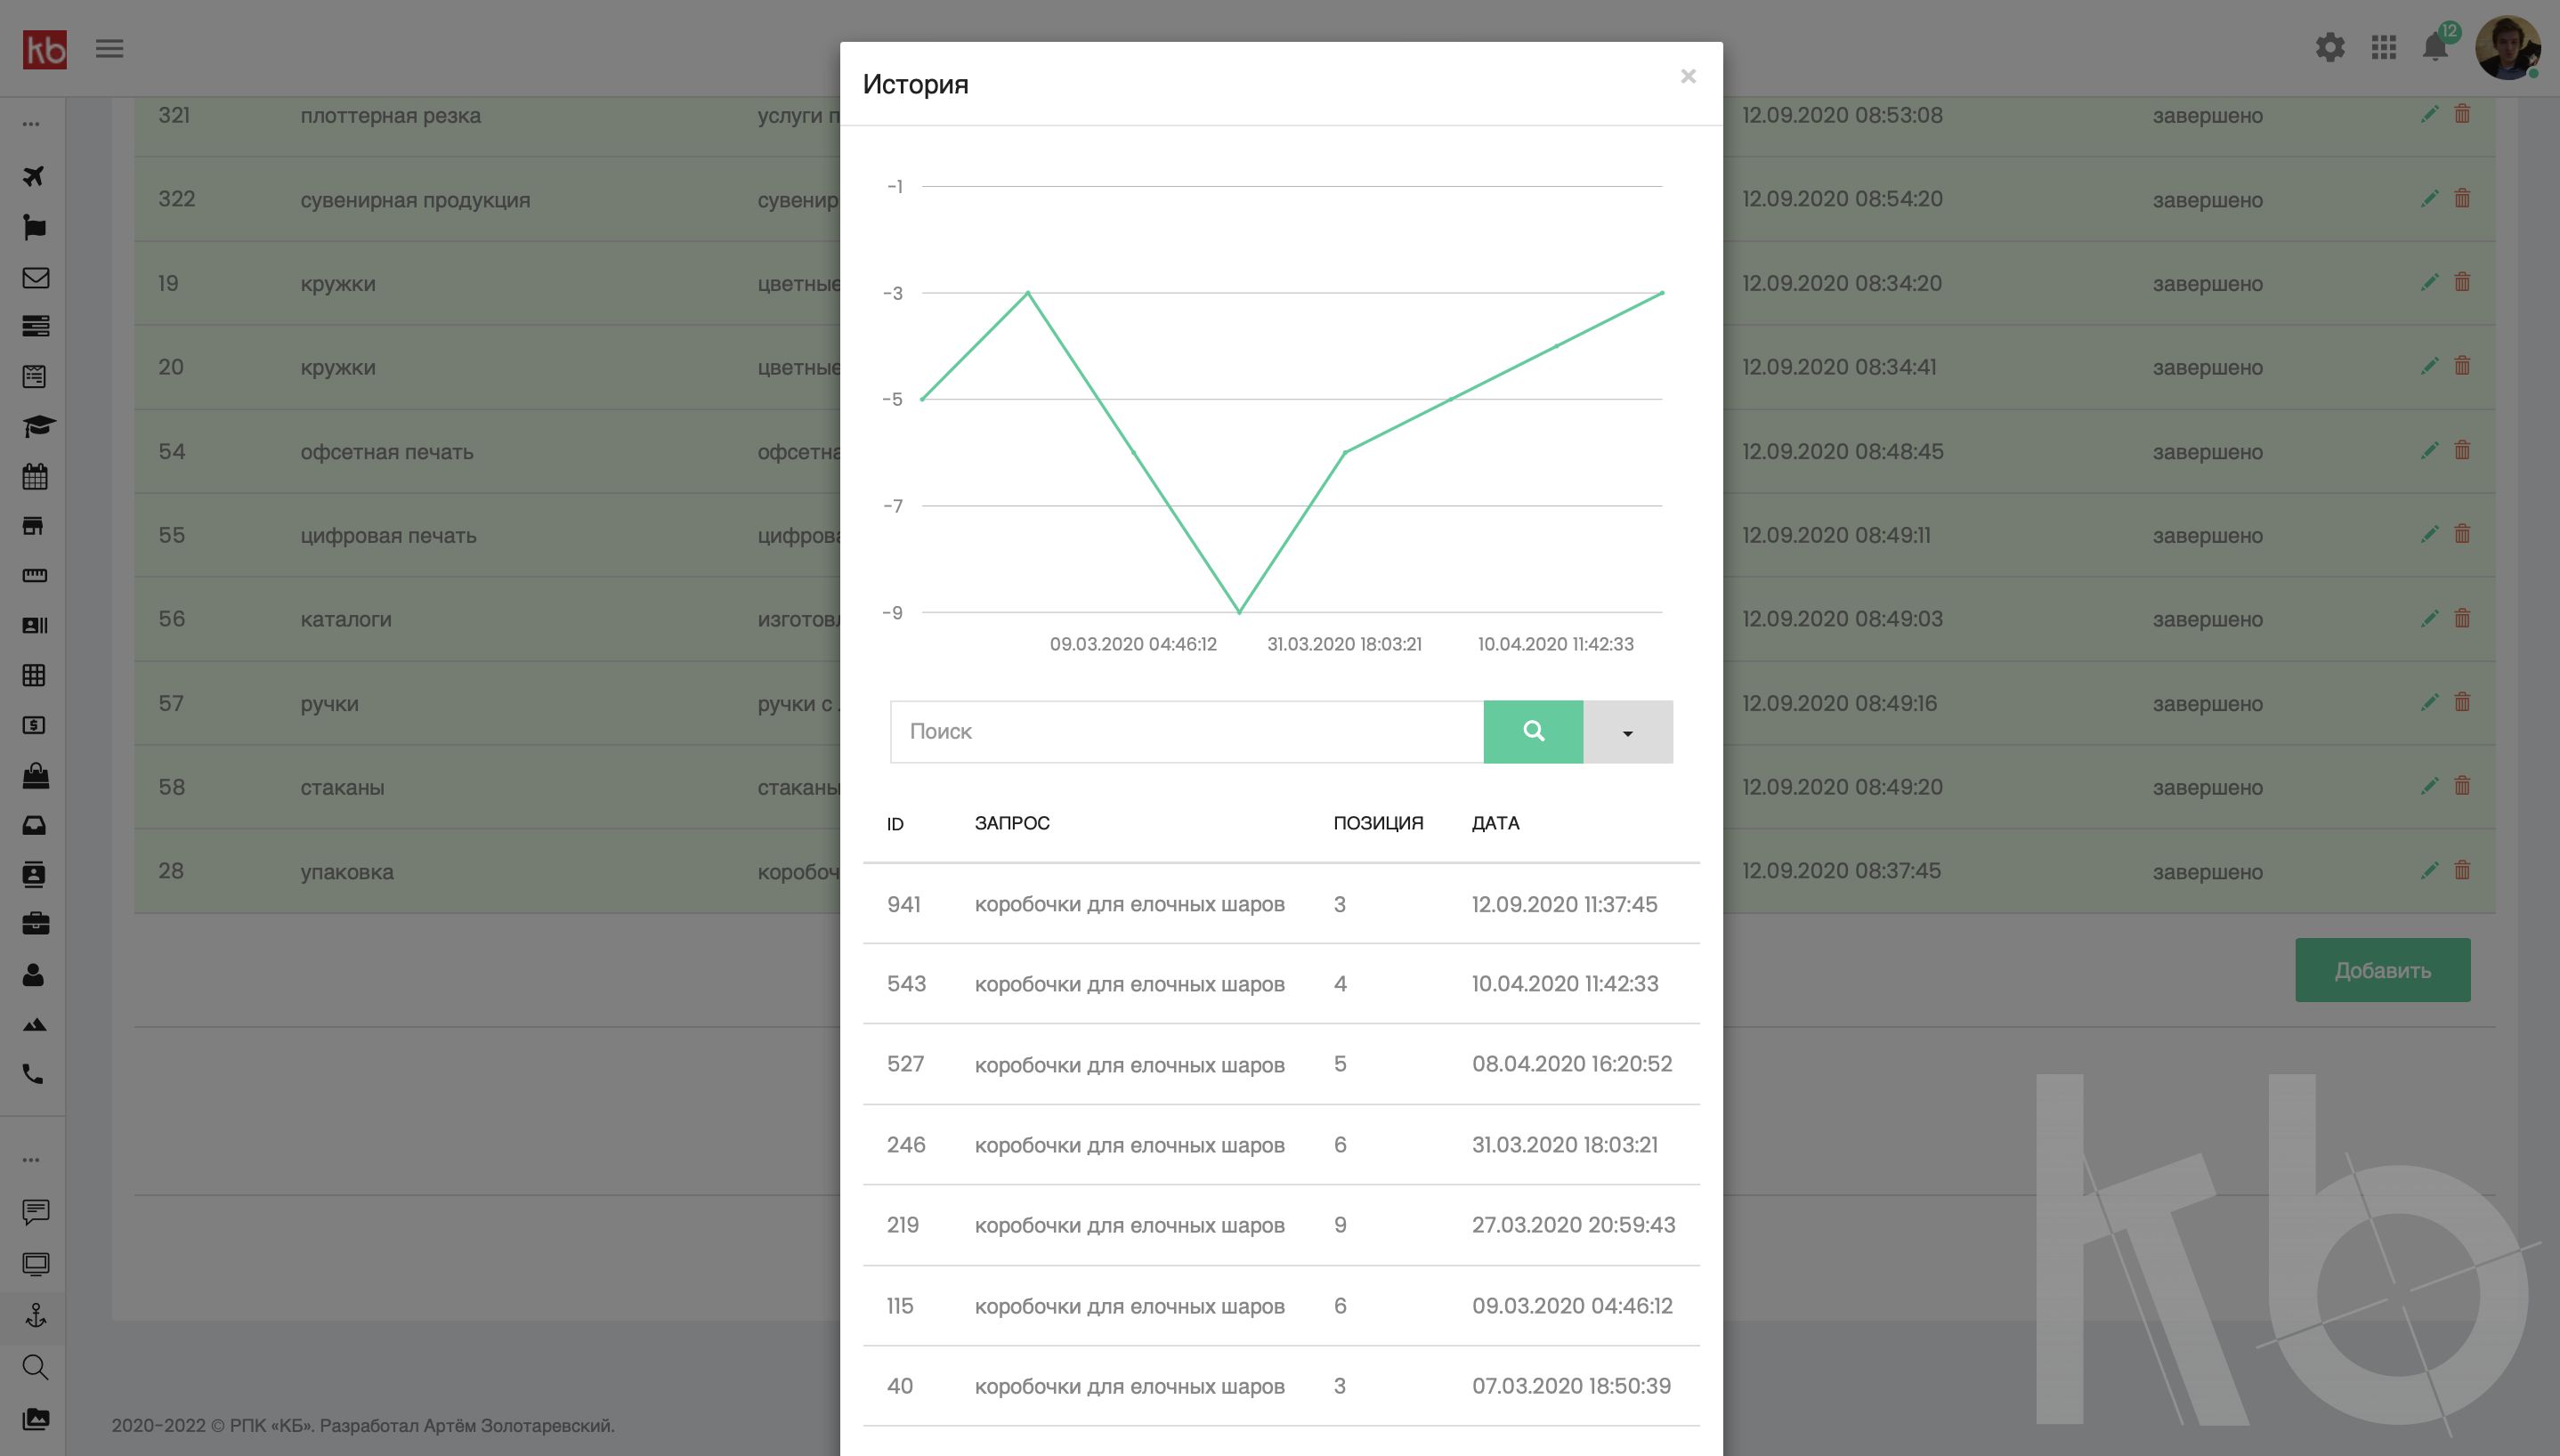This screenshot has width=2560, height=1456.
Task: Open the ruler sidebar icon
Action: click(35, 575)
